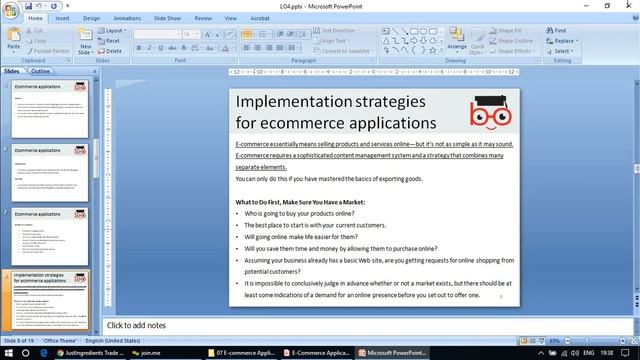This screenshot has height=360, width=640.
Task: Center the paragraph text
Action: click(258, 48)
